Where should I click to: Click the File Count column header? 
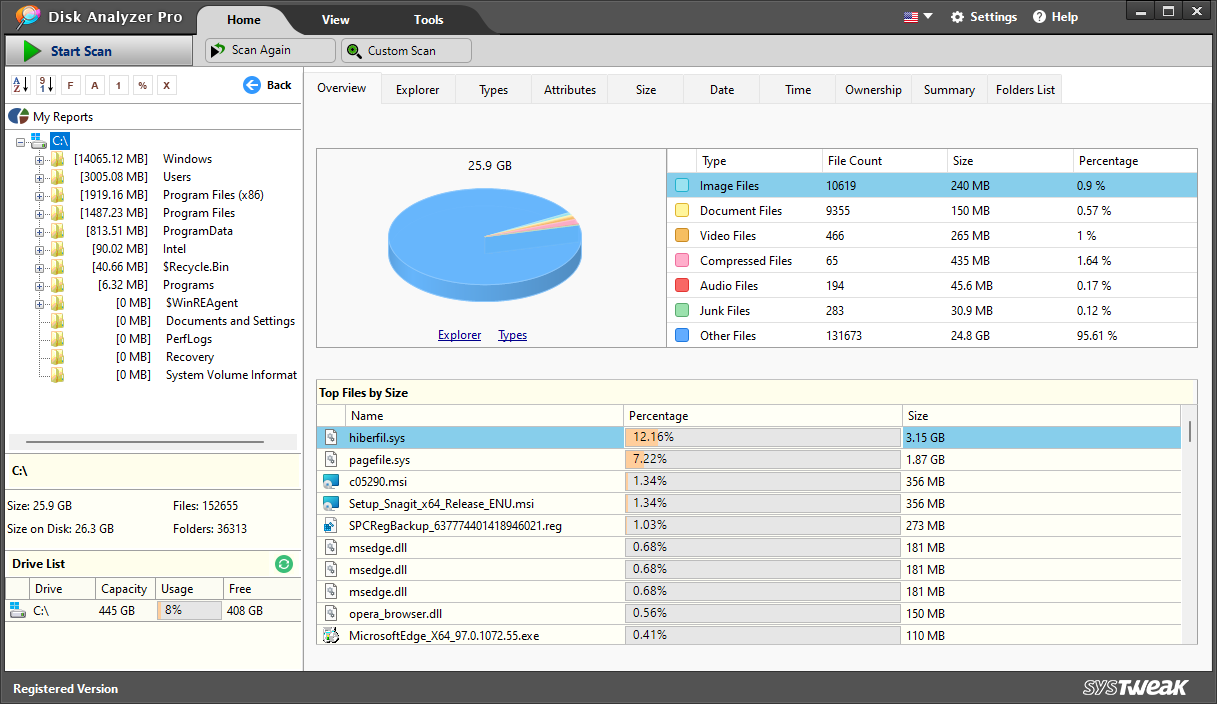[x=883, y=161]
